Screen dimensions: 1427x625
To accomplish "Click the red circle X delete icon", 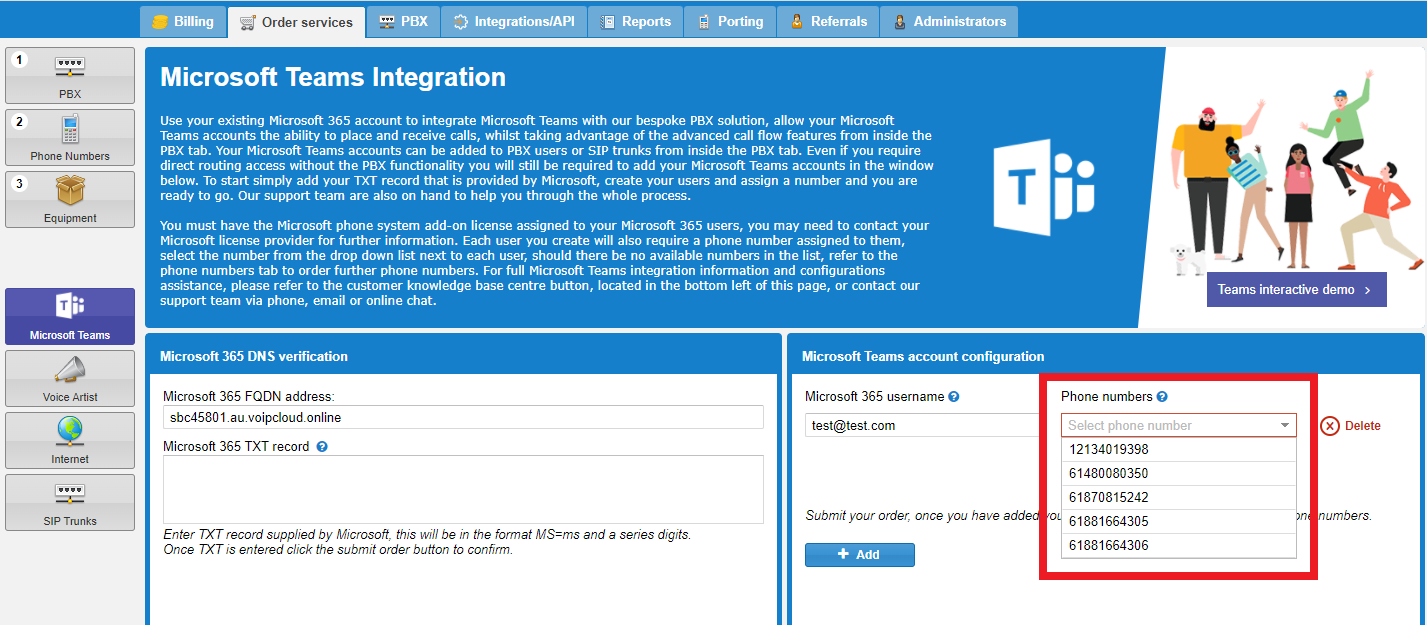I will pos(1330,426).
